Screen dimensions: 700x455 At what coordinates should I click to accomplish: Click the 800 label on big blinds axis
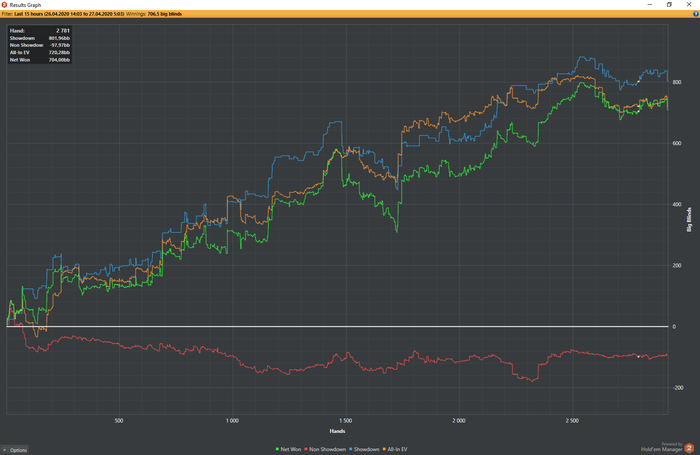click(x=677, y=82)
